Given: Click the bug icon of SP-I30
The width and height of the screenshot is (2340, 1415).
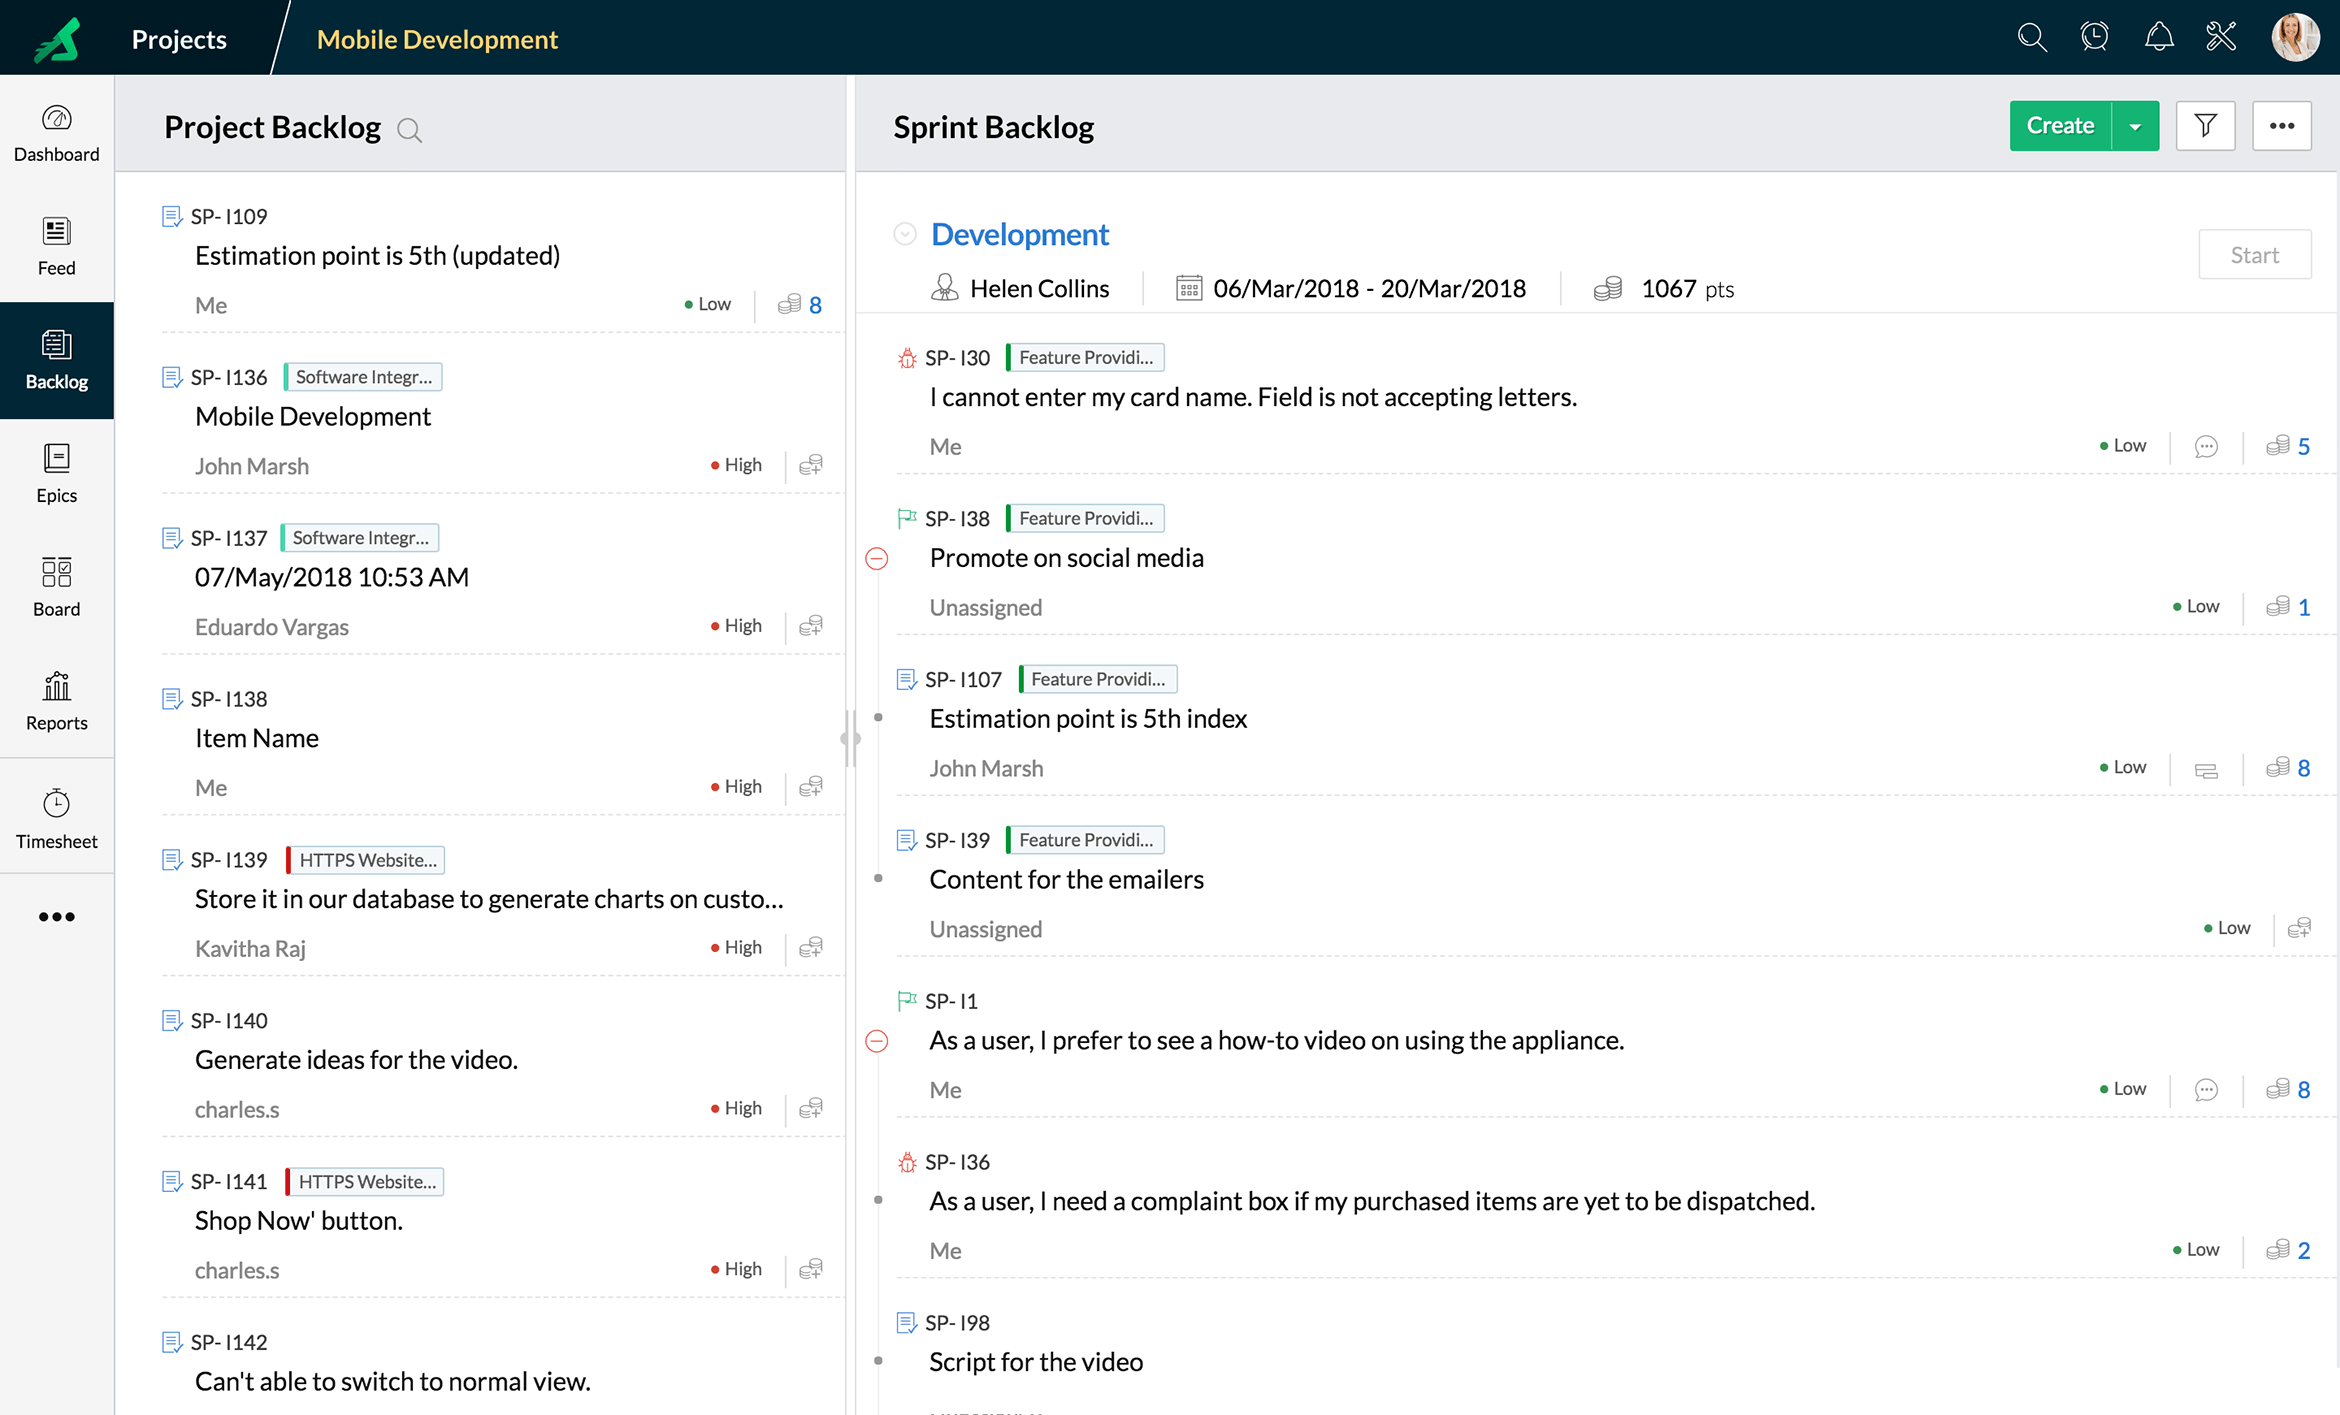Looking at the screenshot, I should (x=906, y=358).
